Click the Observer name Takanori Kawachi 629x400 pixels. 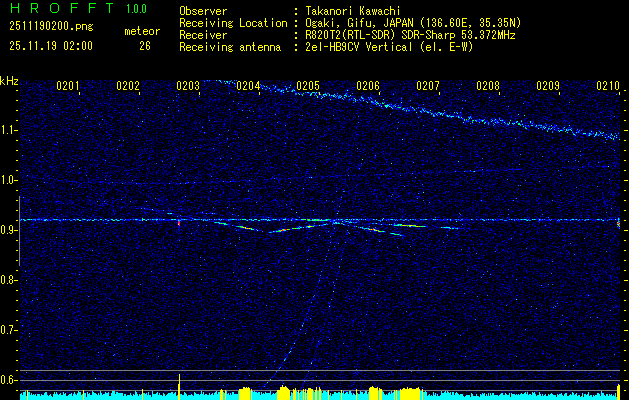click(x=351, y=11)
